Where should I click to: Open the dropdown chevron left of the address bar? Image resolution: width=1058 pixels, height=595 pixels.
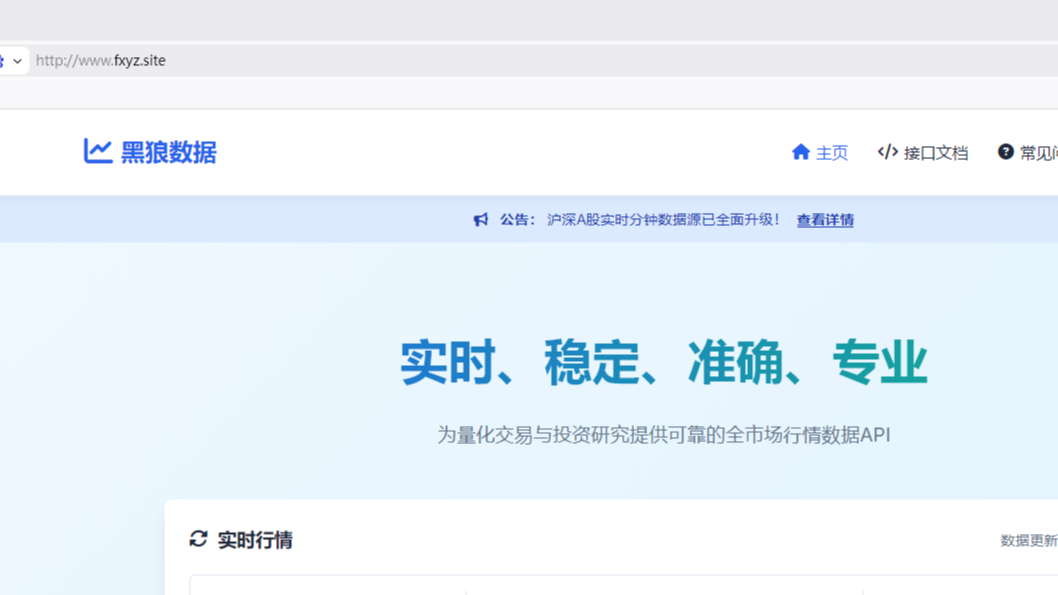point(18,60)
